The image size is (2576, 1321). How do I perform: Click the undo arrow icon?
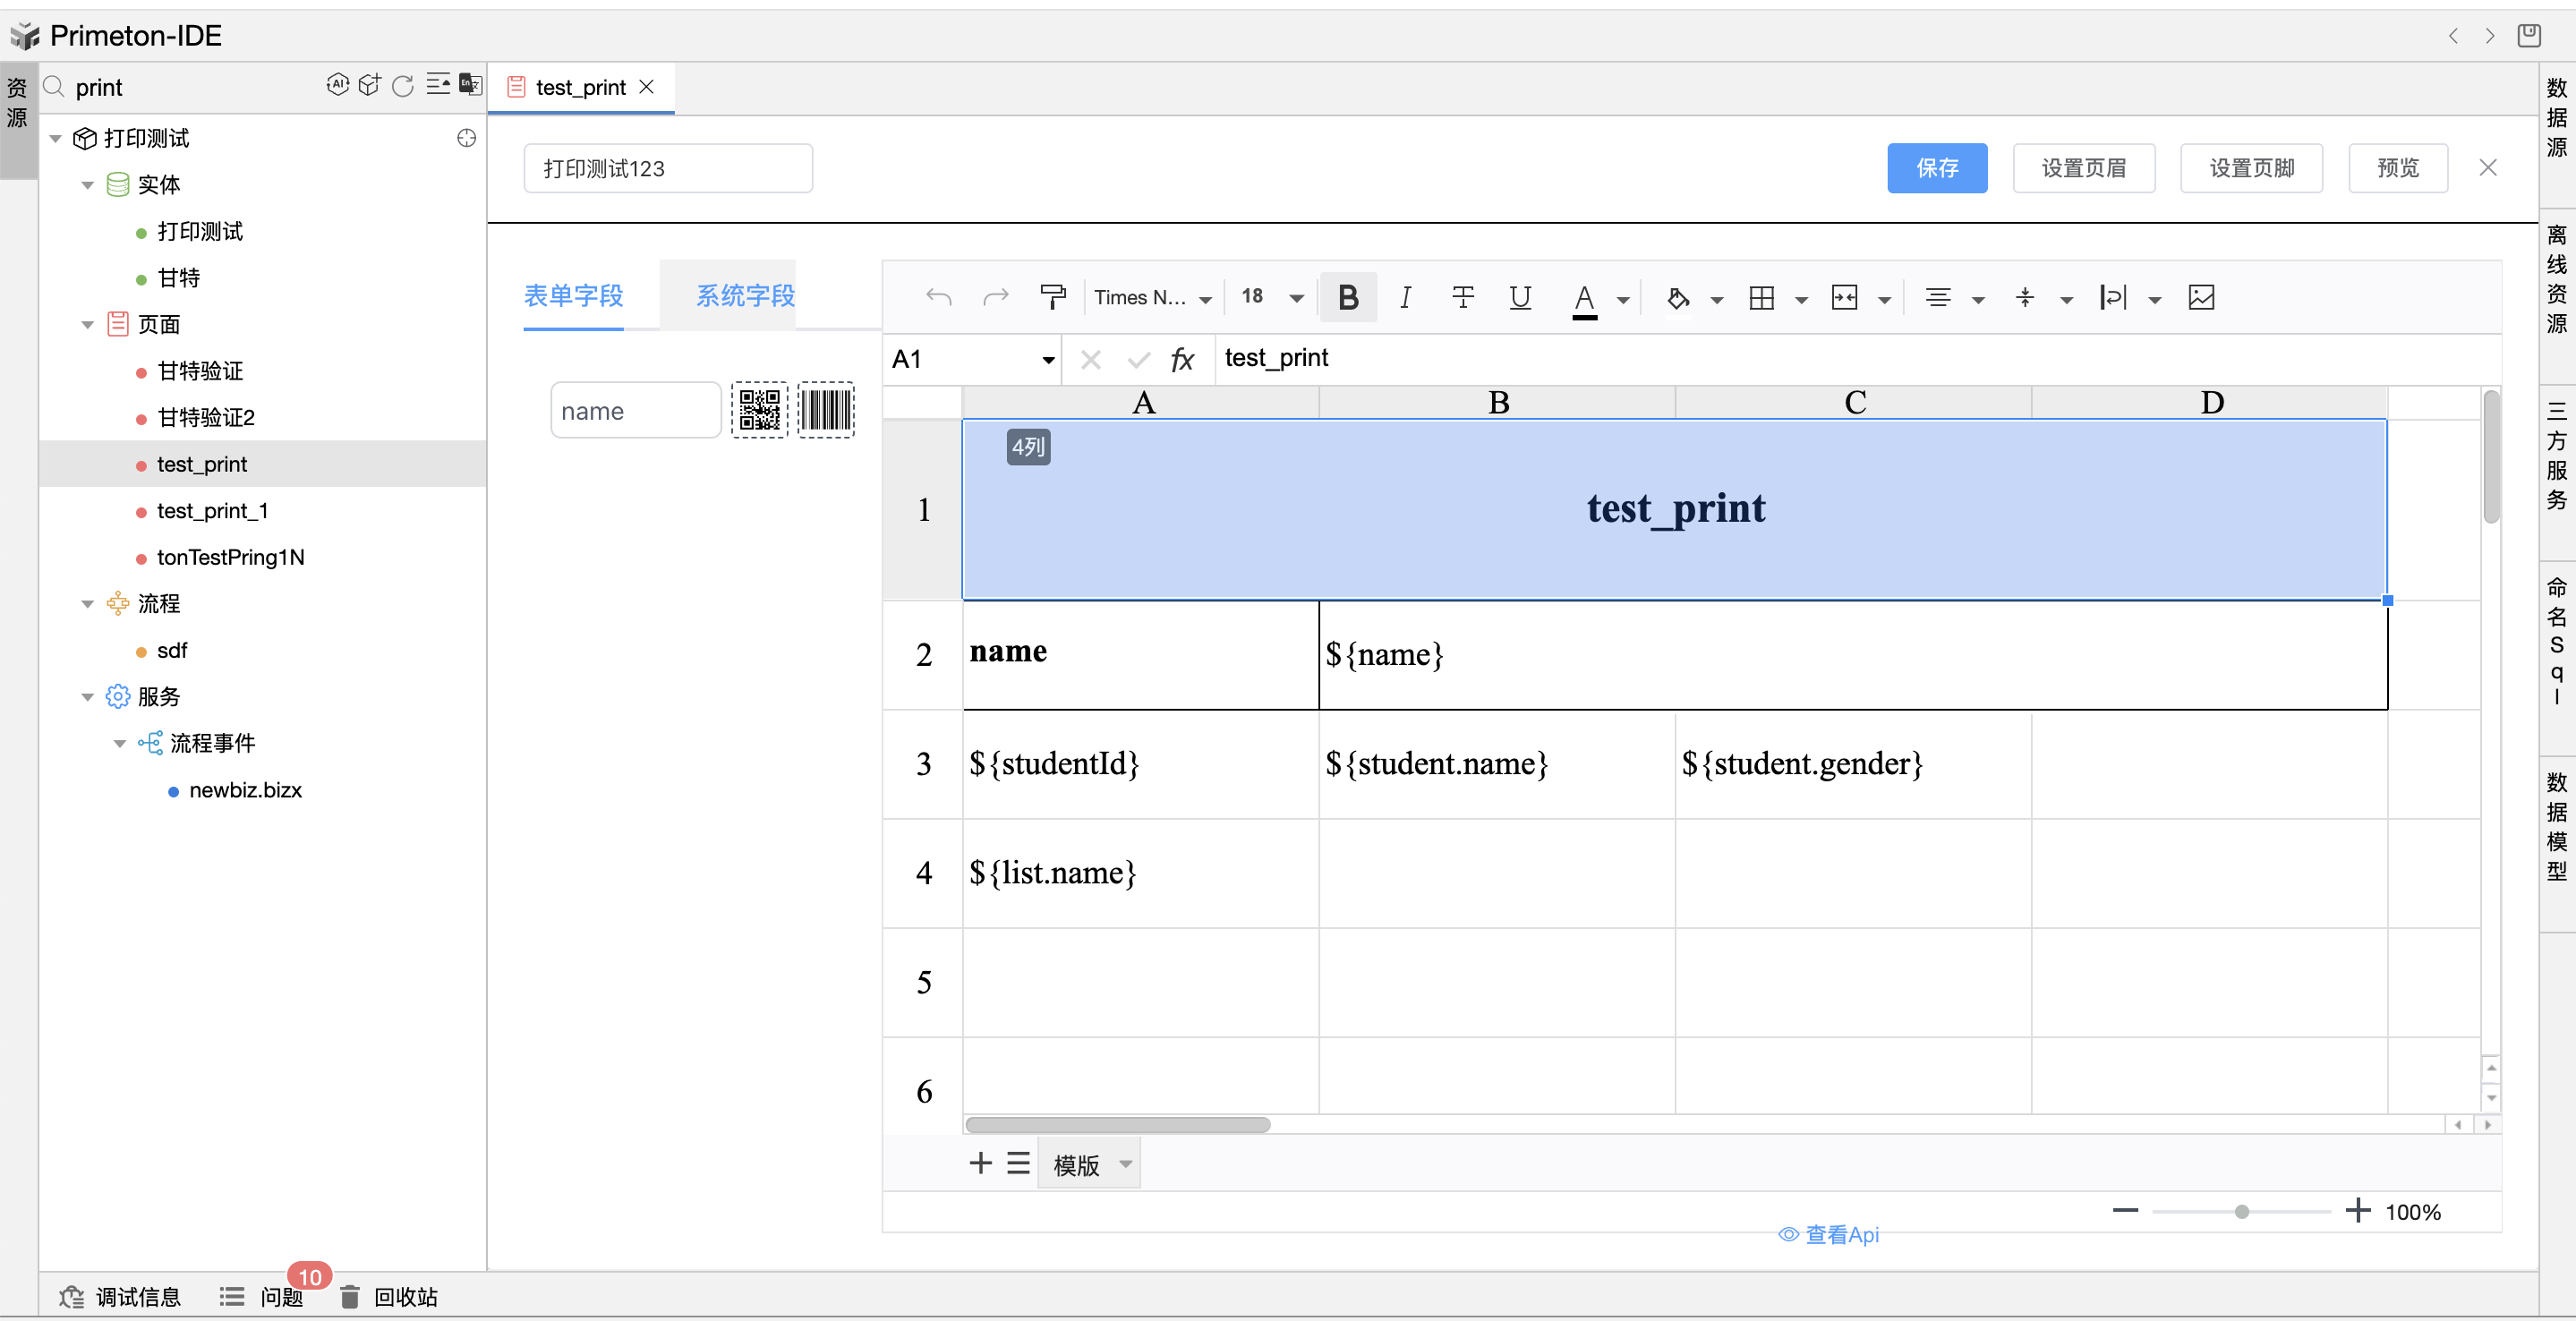[x=938, y=297]
